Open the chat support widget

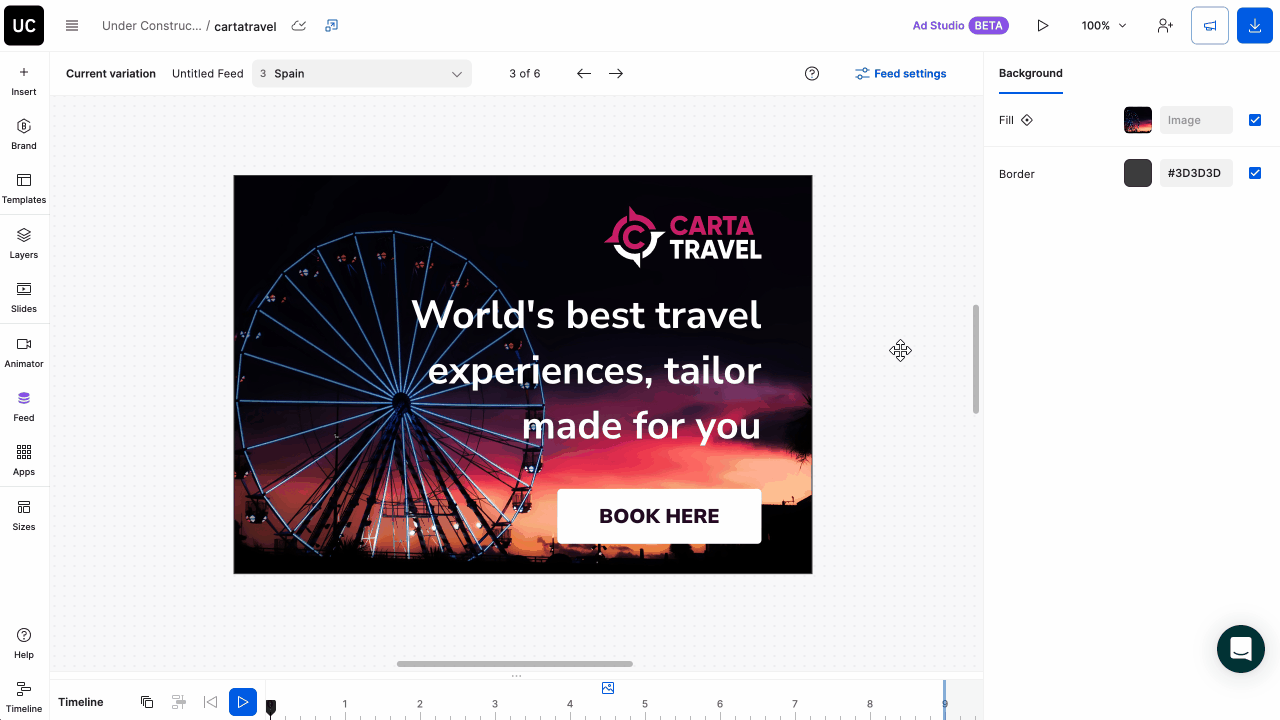[x=1241, y=649]
